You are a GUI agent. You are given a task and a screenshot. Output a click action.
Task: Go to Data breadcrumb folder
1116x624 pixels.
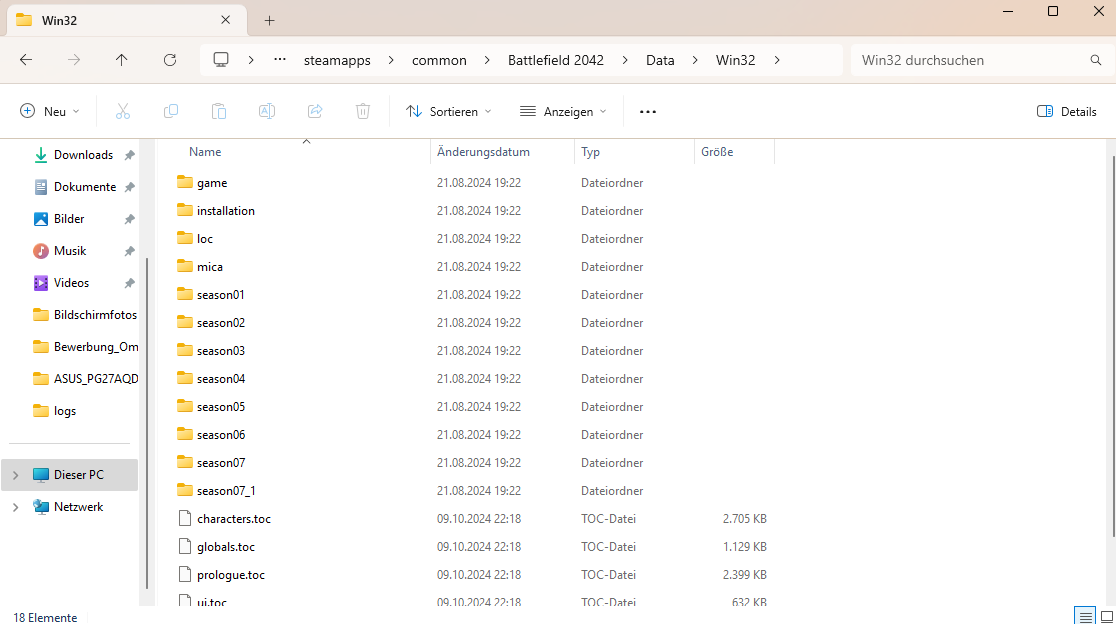(660, 60)
